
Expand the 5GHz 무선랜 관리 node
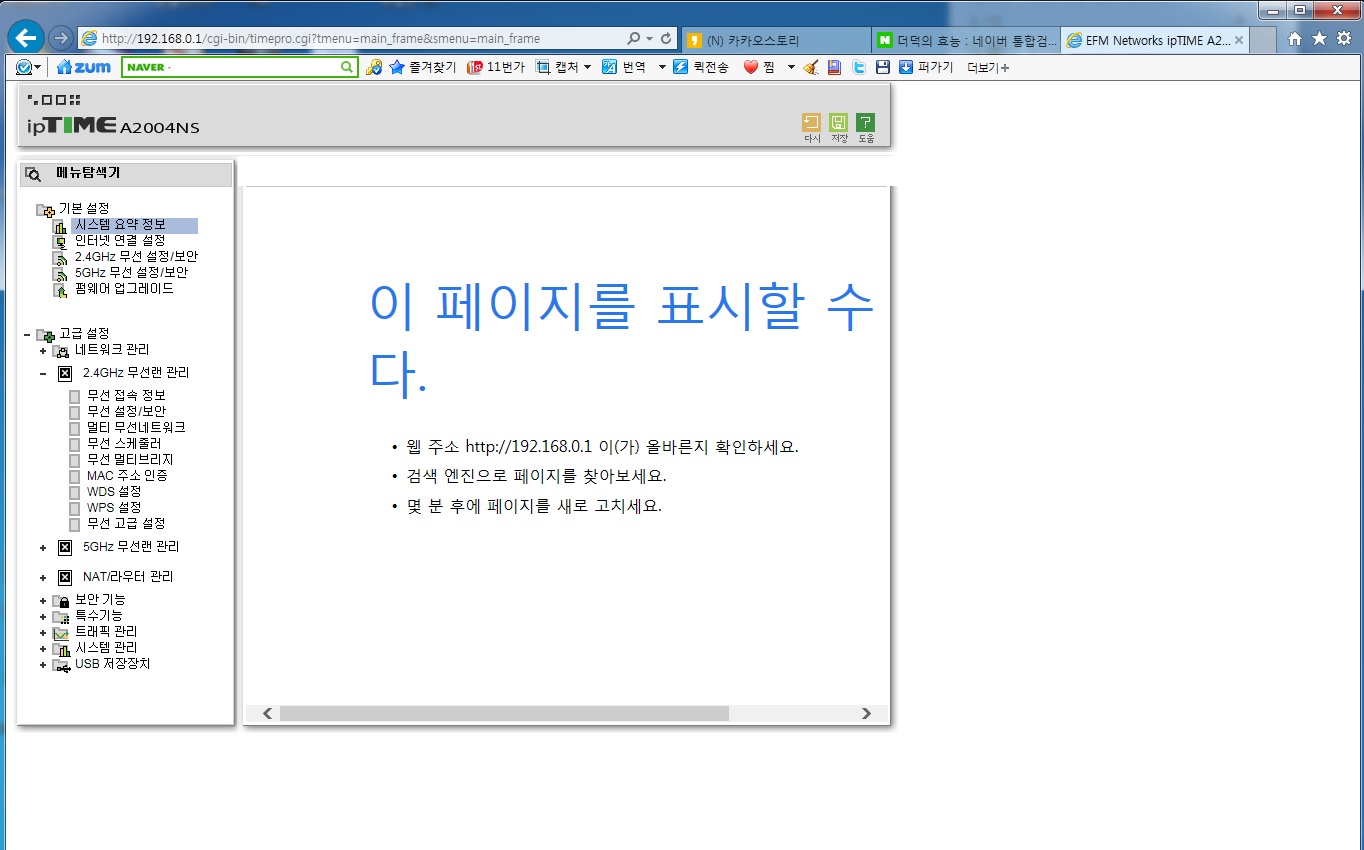(x=43, y=548)
